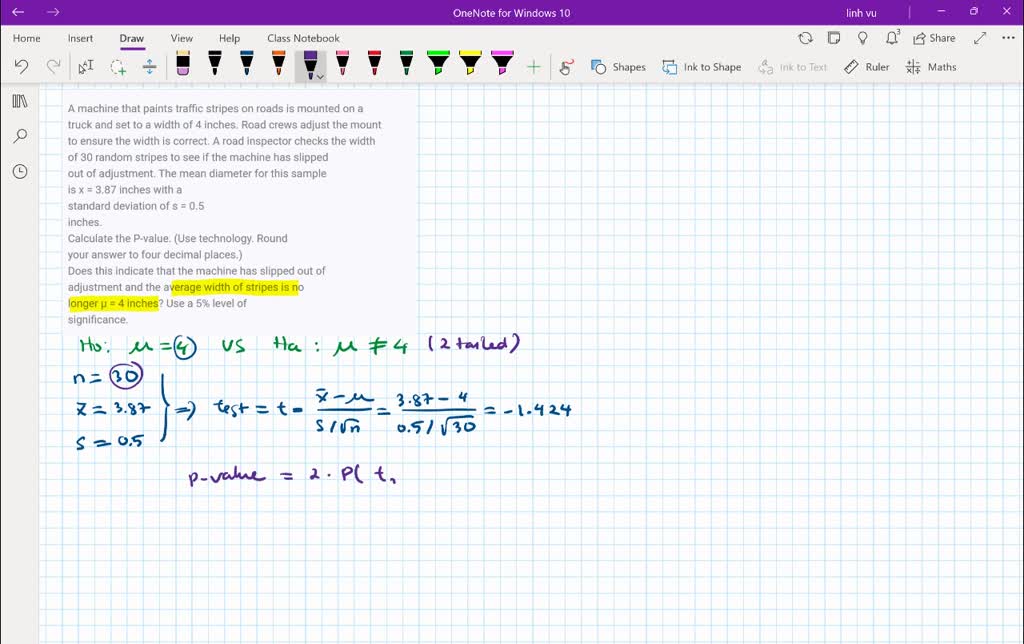This screenshot has width=1024, height=644.
Task: Go forward with the title bar arrow
Action: click(x=53, y=12)
